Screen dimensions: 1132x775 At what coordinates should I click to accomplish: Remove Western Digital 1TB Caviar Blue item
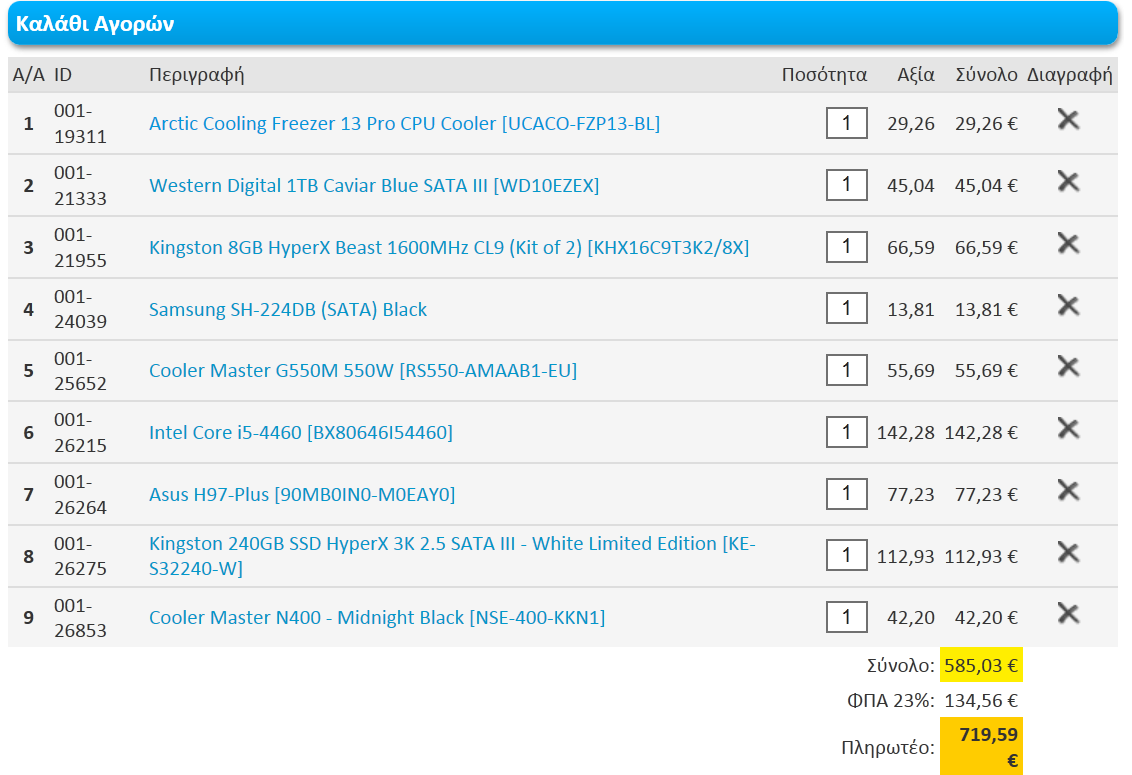pos(1068,182)
